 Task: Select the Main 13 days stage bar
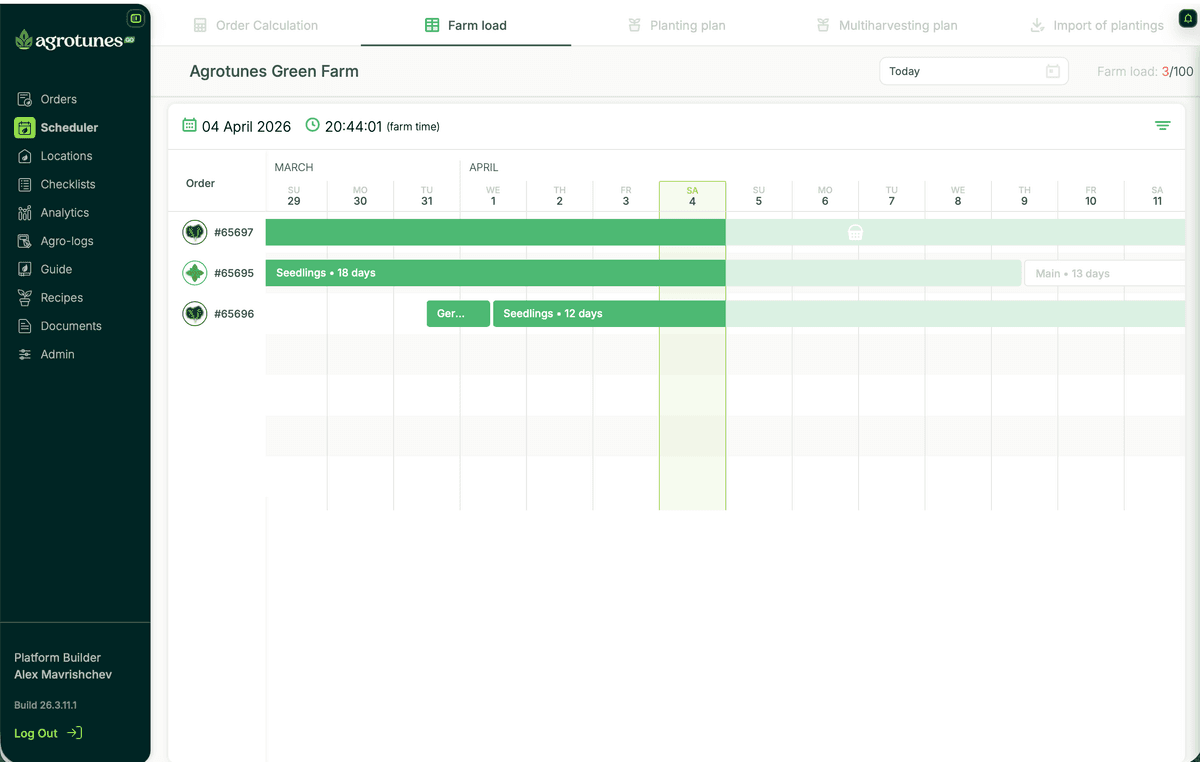(x=1103, y=273)
